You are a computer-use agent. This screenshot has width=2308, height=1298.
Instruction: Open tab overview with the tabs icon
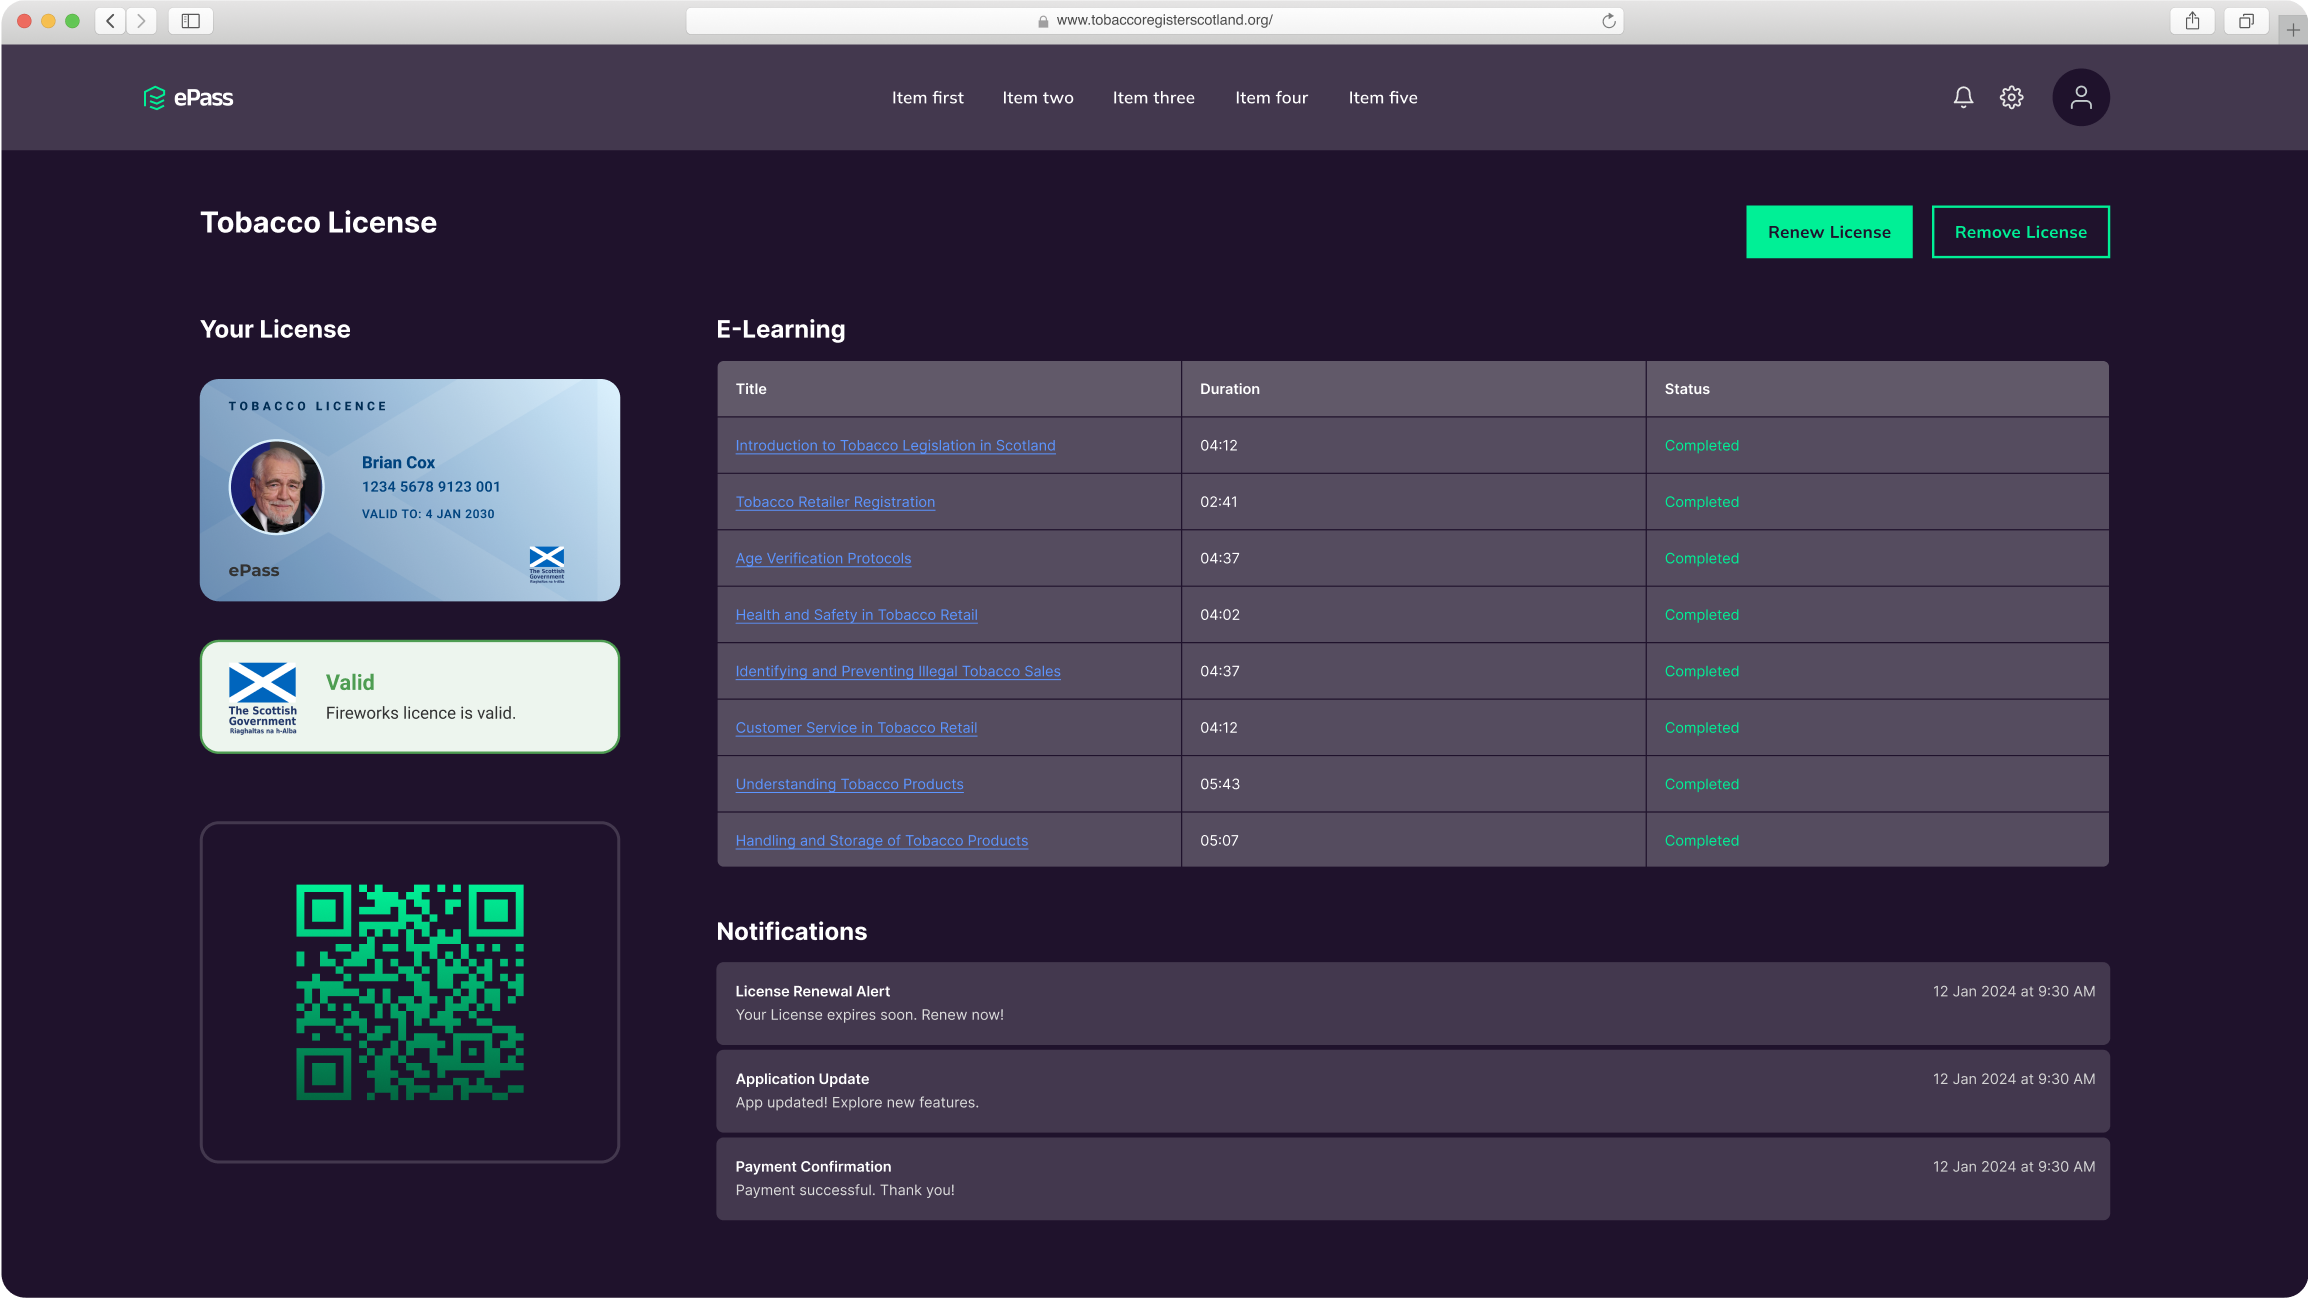click(x=2247, y=20)
